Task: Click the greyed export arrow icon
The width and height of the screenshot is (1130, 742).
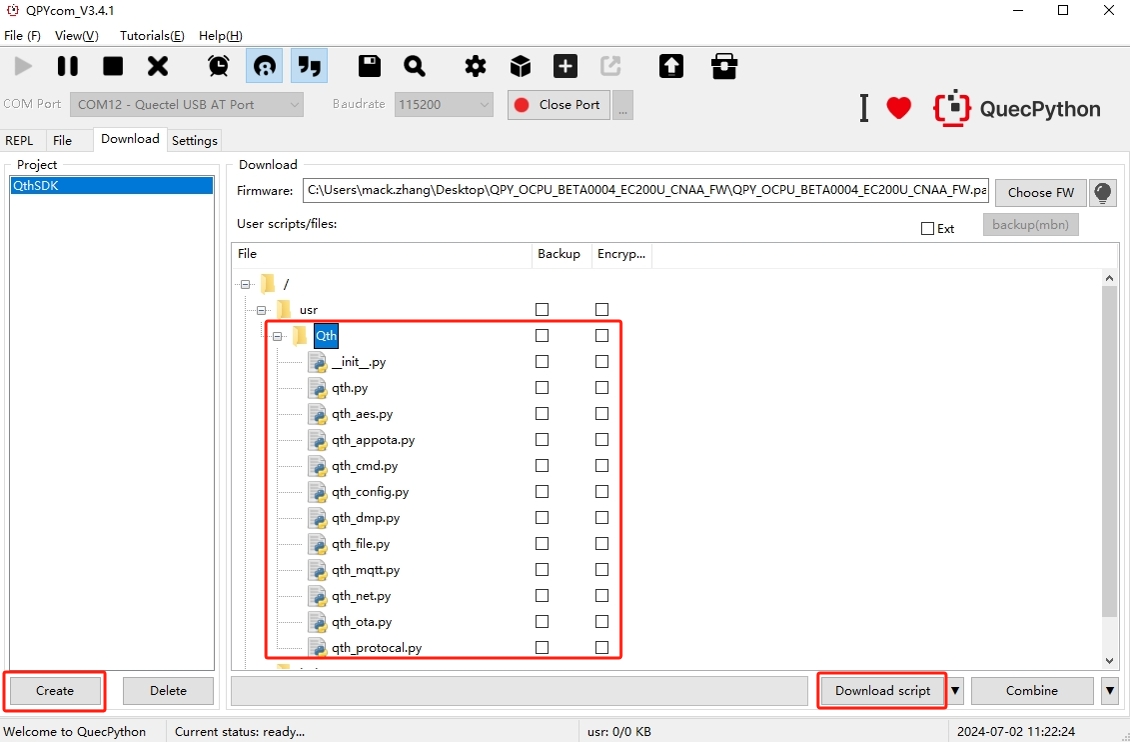Action: [x=610, y=66]
